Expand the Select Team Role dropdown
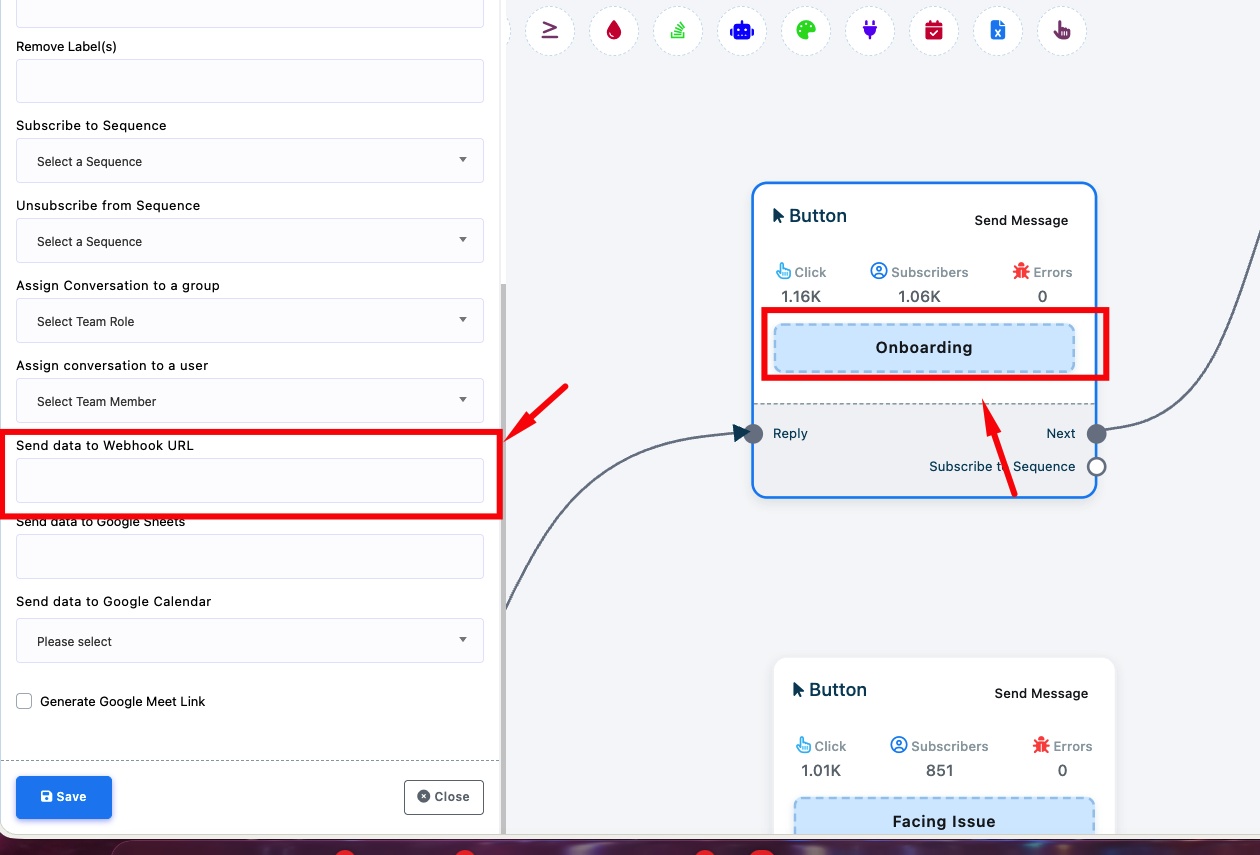The height and width of the screenshot is (855, 1260). [x=250, y=320]
